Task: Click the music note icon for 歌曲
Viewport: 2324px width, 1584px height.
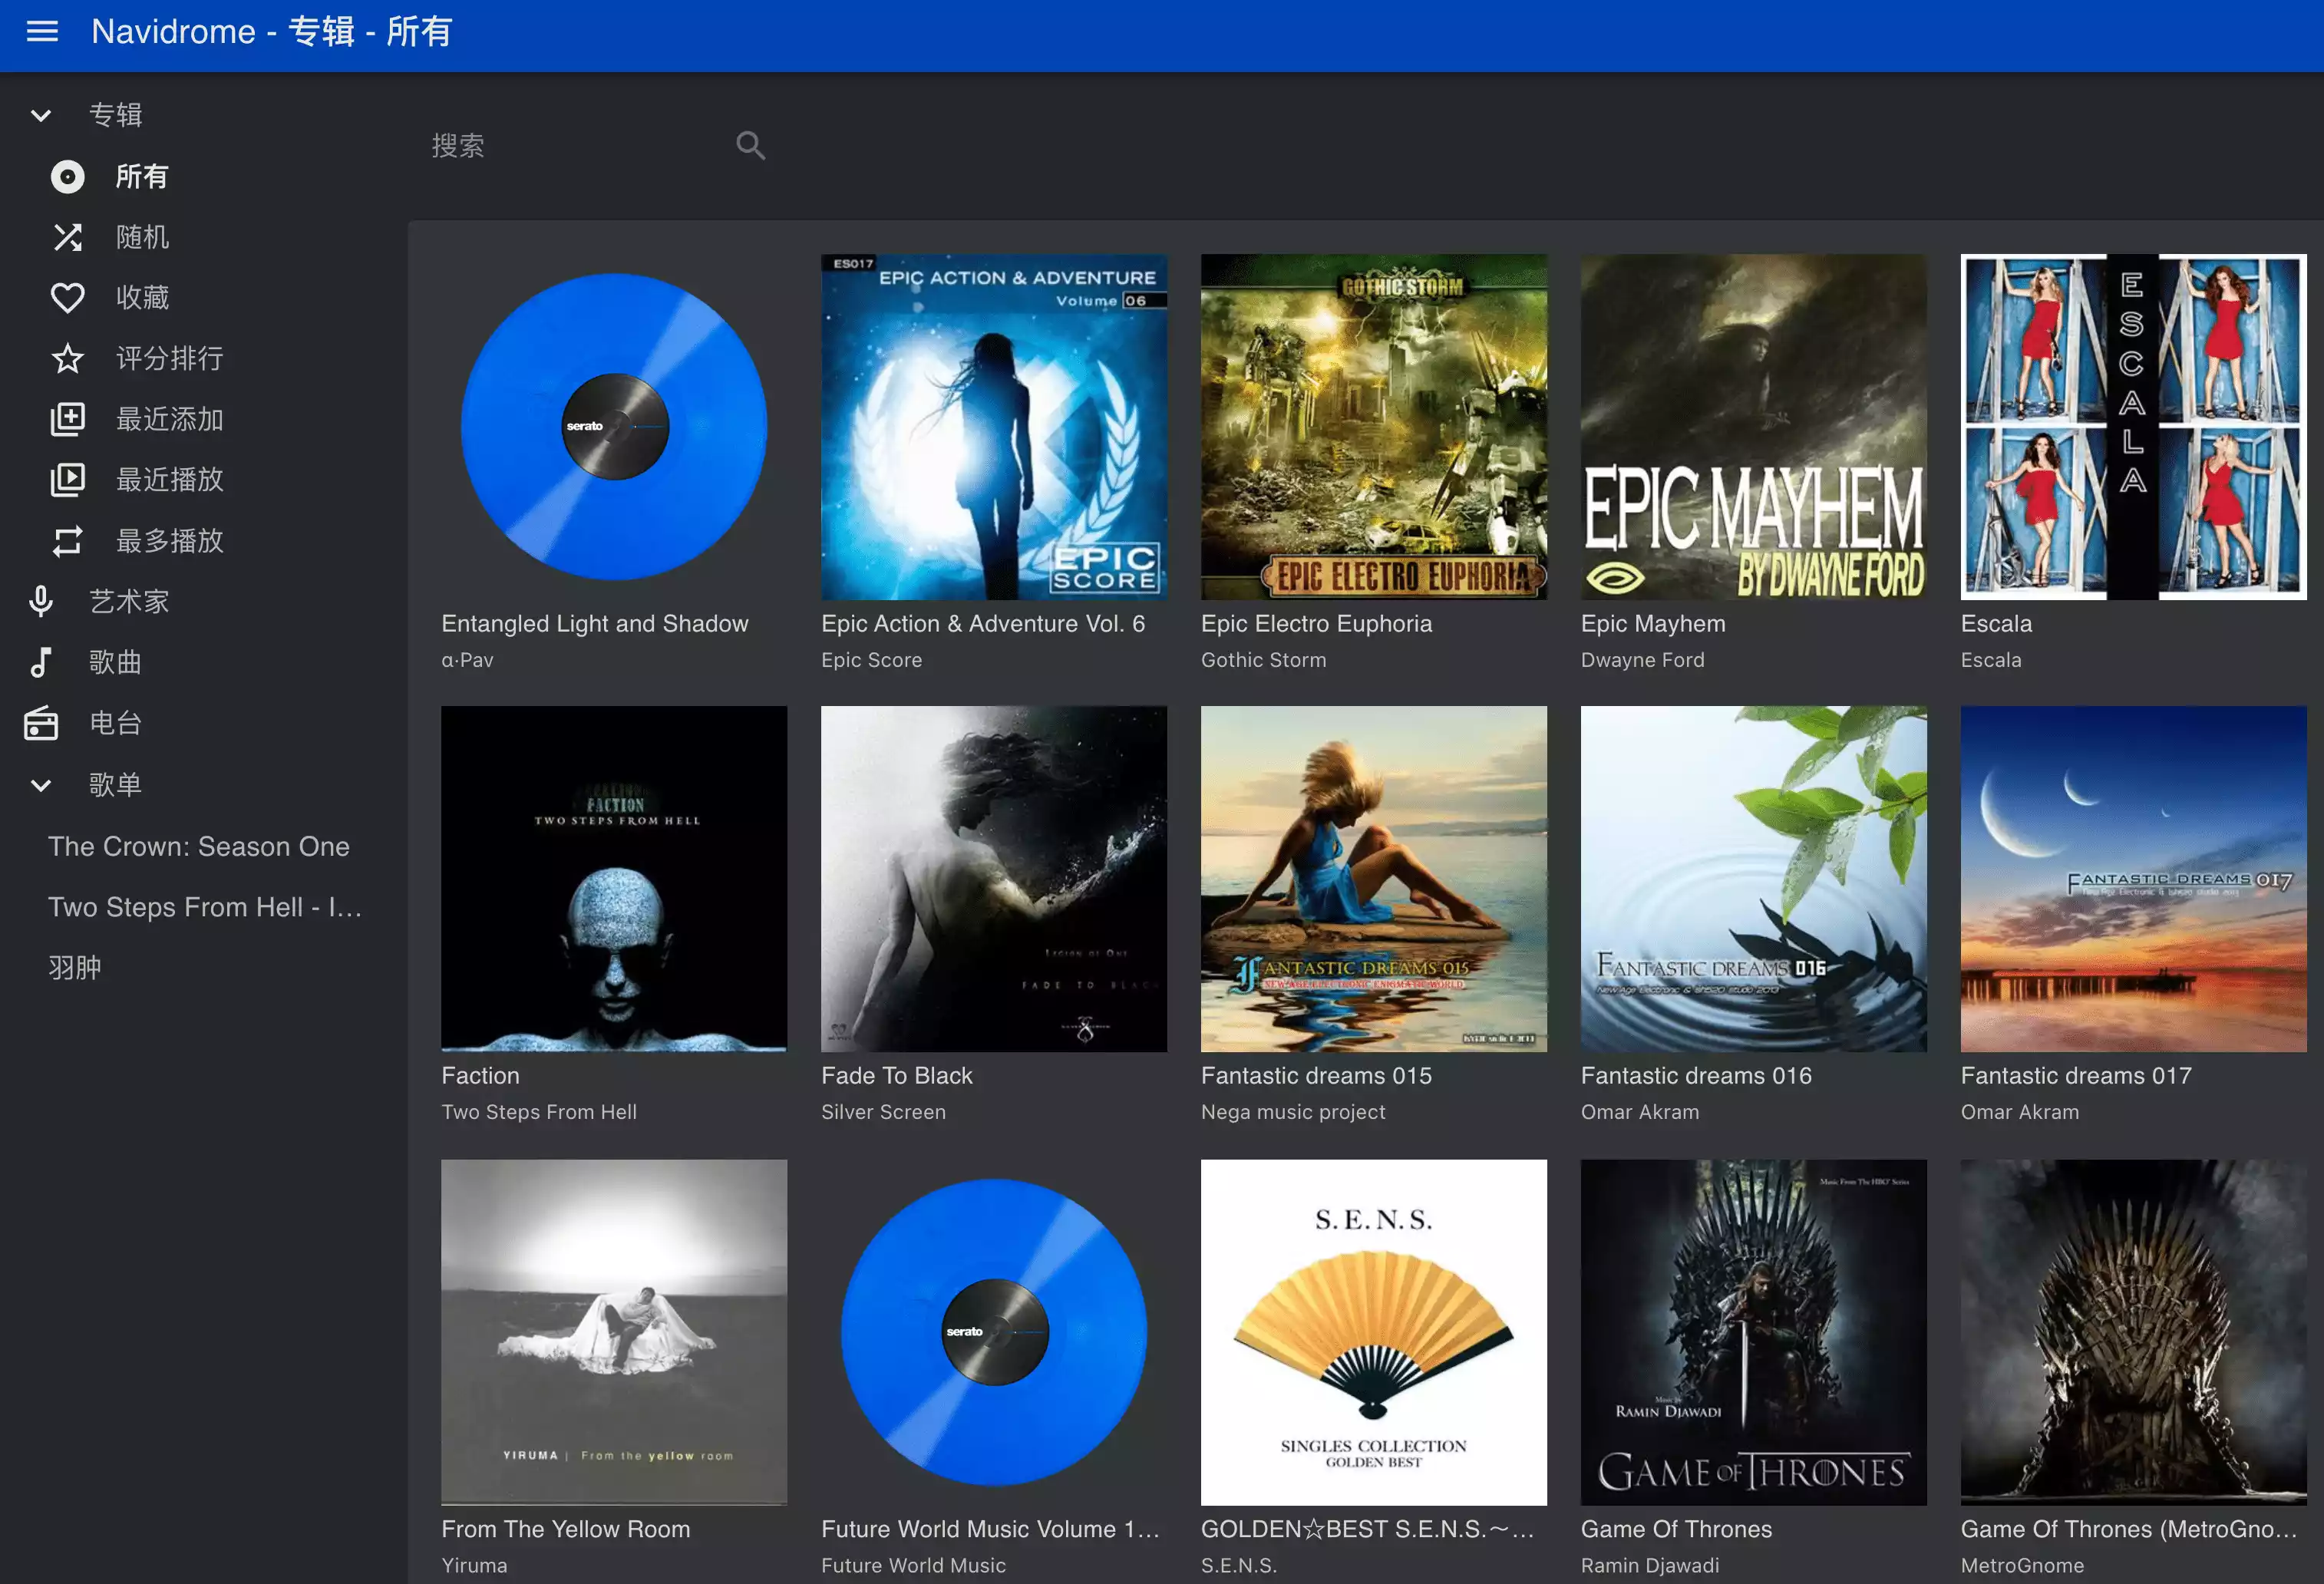Action: pos(41,662)
